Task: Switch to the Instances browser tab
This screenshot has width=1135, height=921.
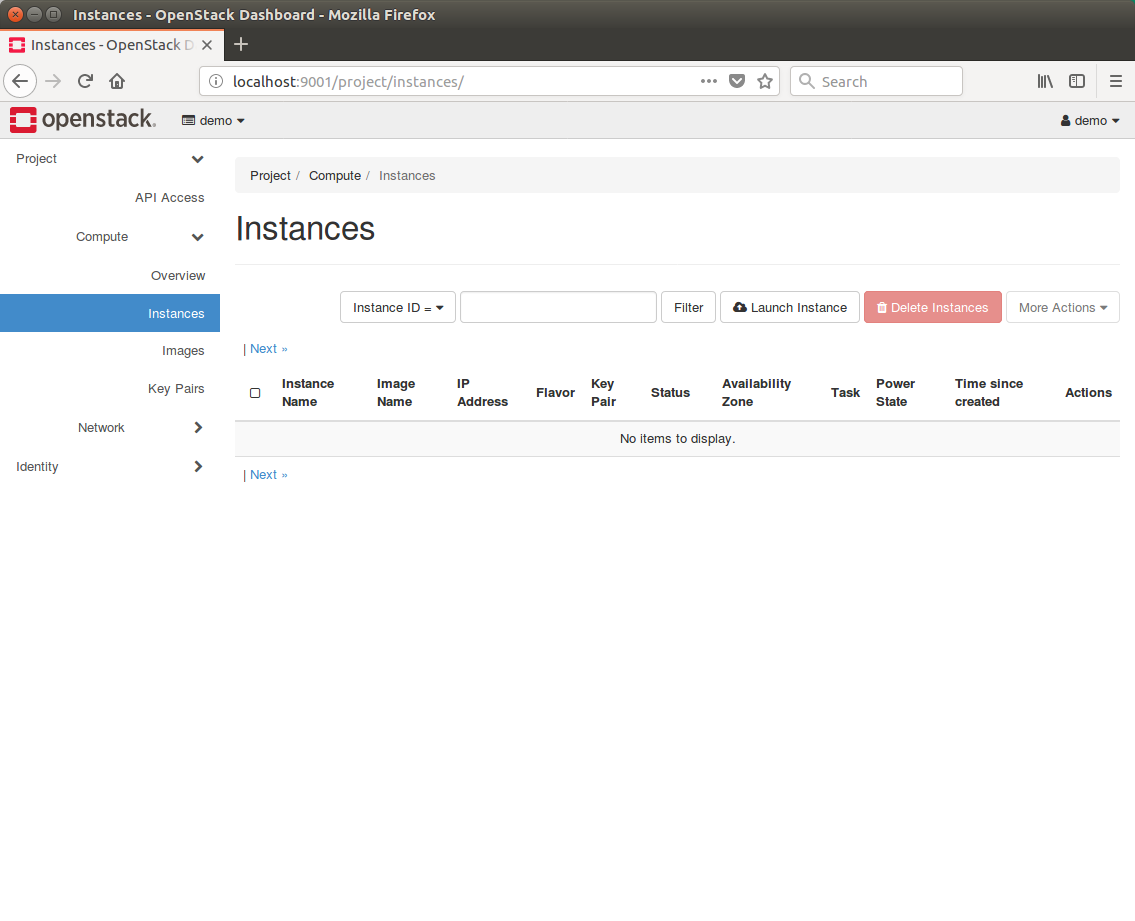Action: point(111,45)
